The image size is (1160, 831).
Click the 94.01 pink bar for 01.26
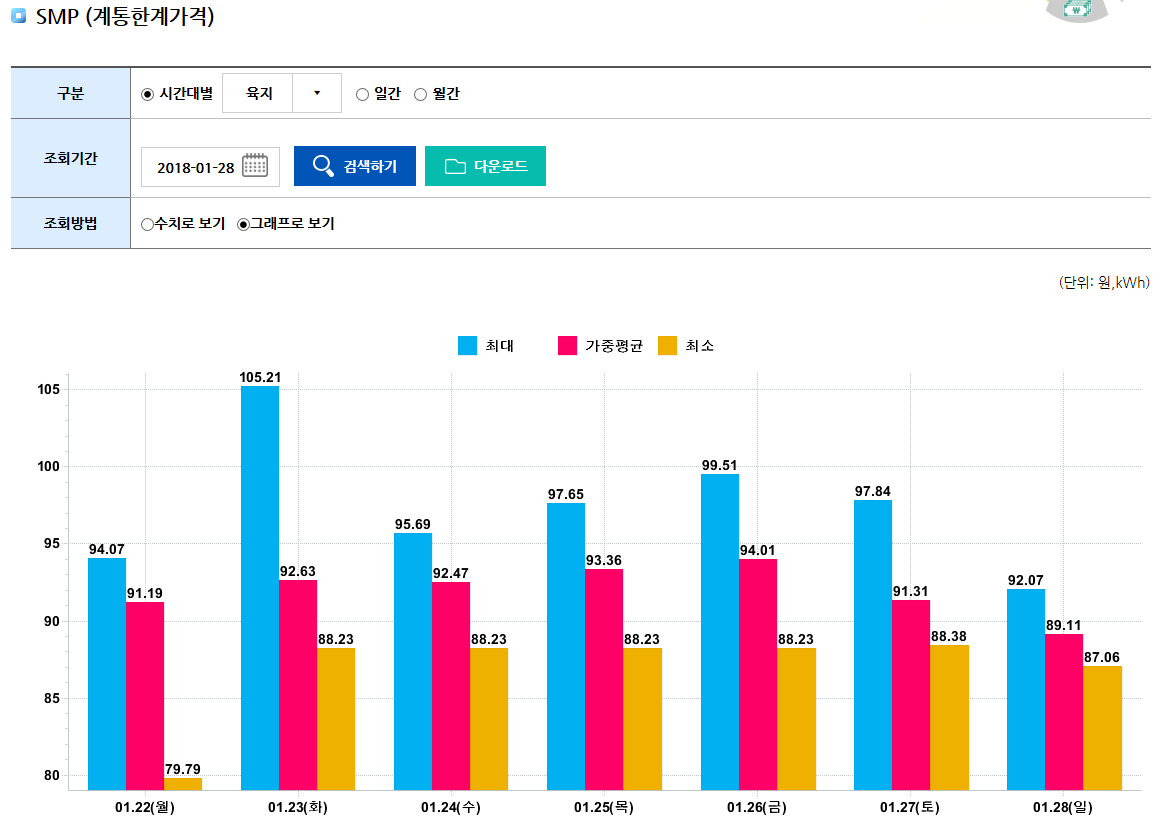pyautogui.click(x=758, y=674)
